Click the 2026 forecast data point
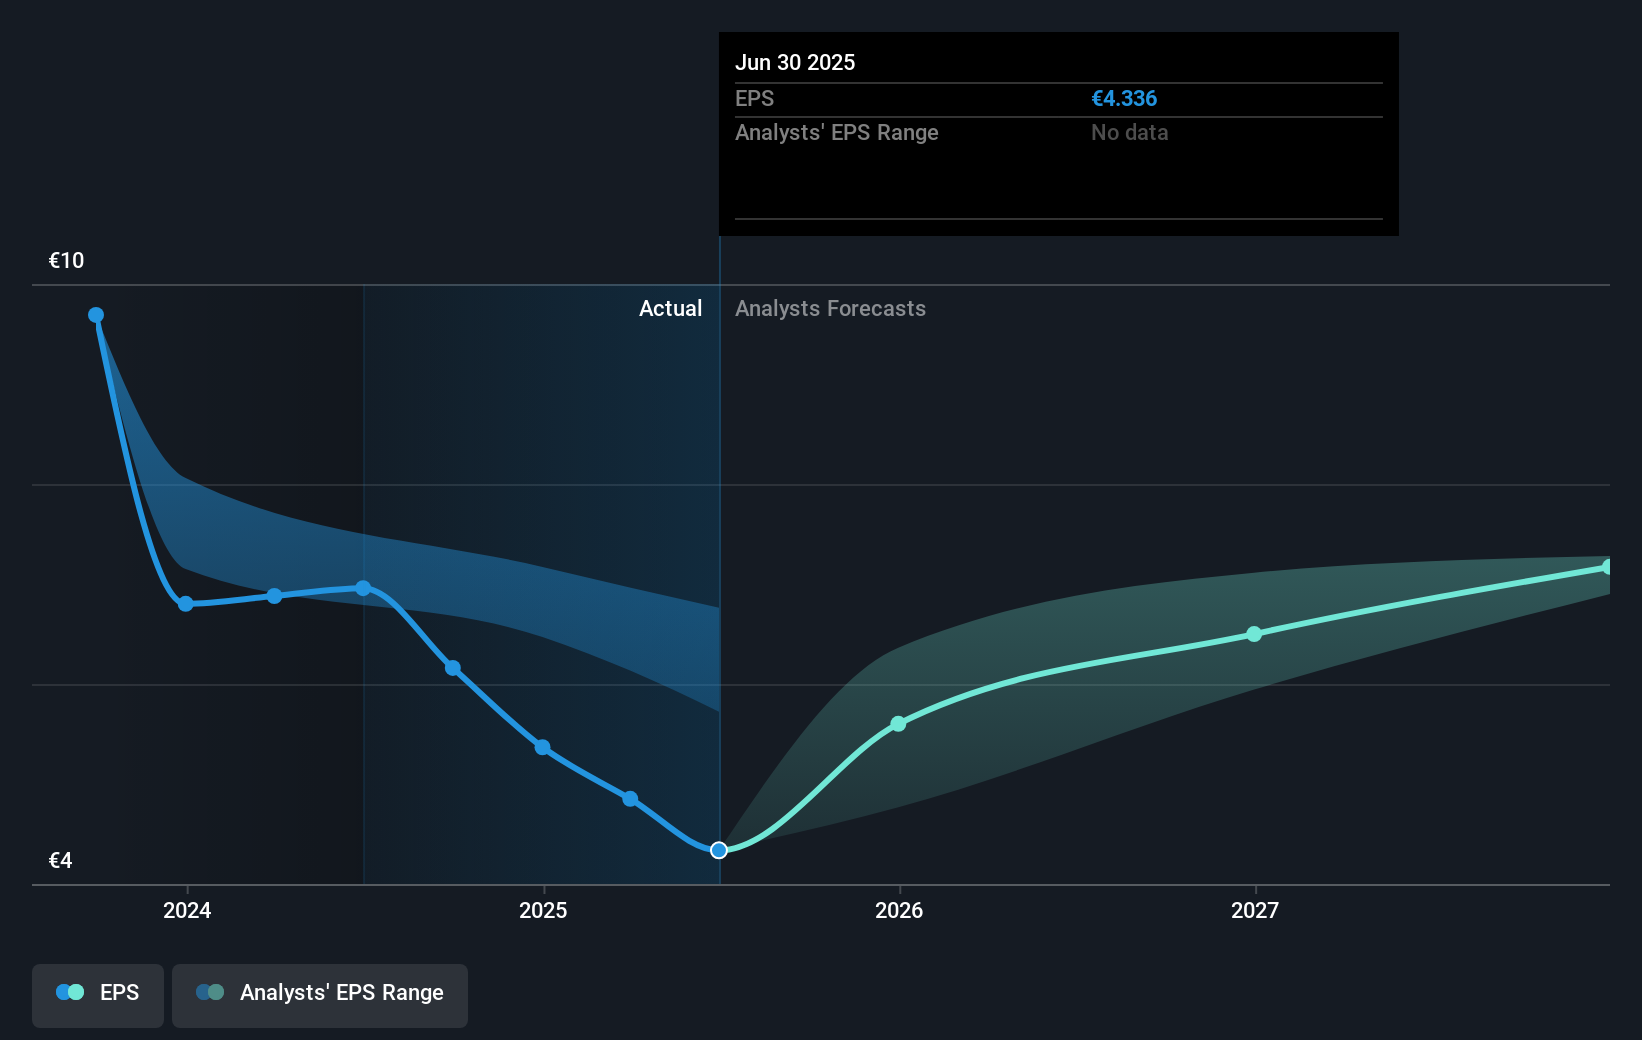The image size is (1642, 1040). click(898, 723)
